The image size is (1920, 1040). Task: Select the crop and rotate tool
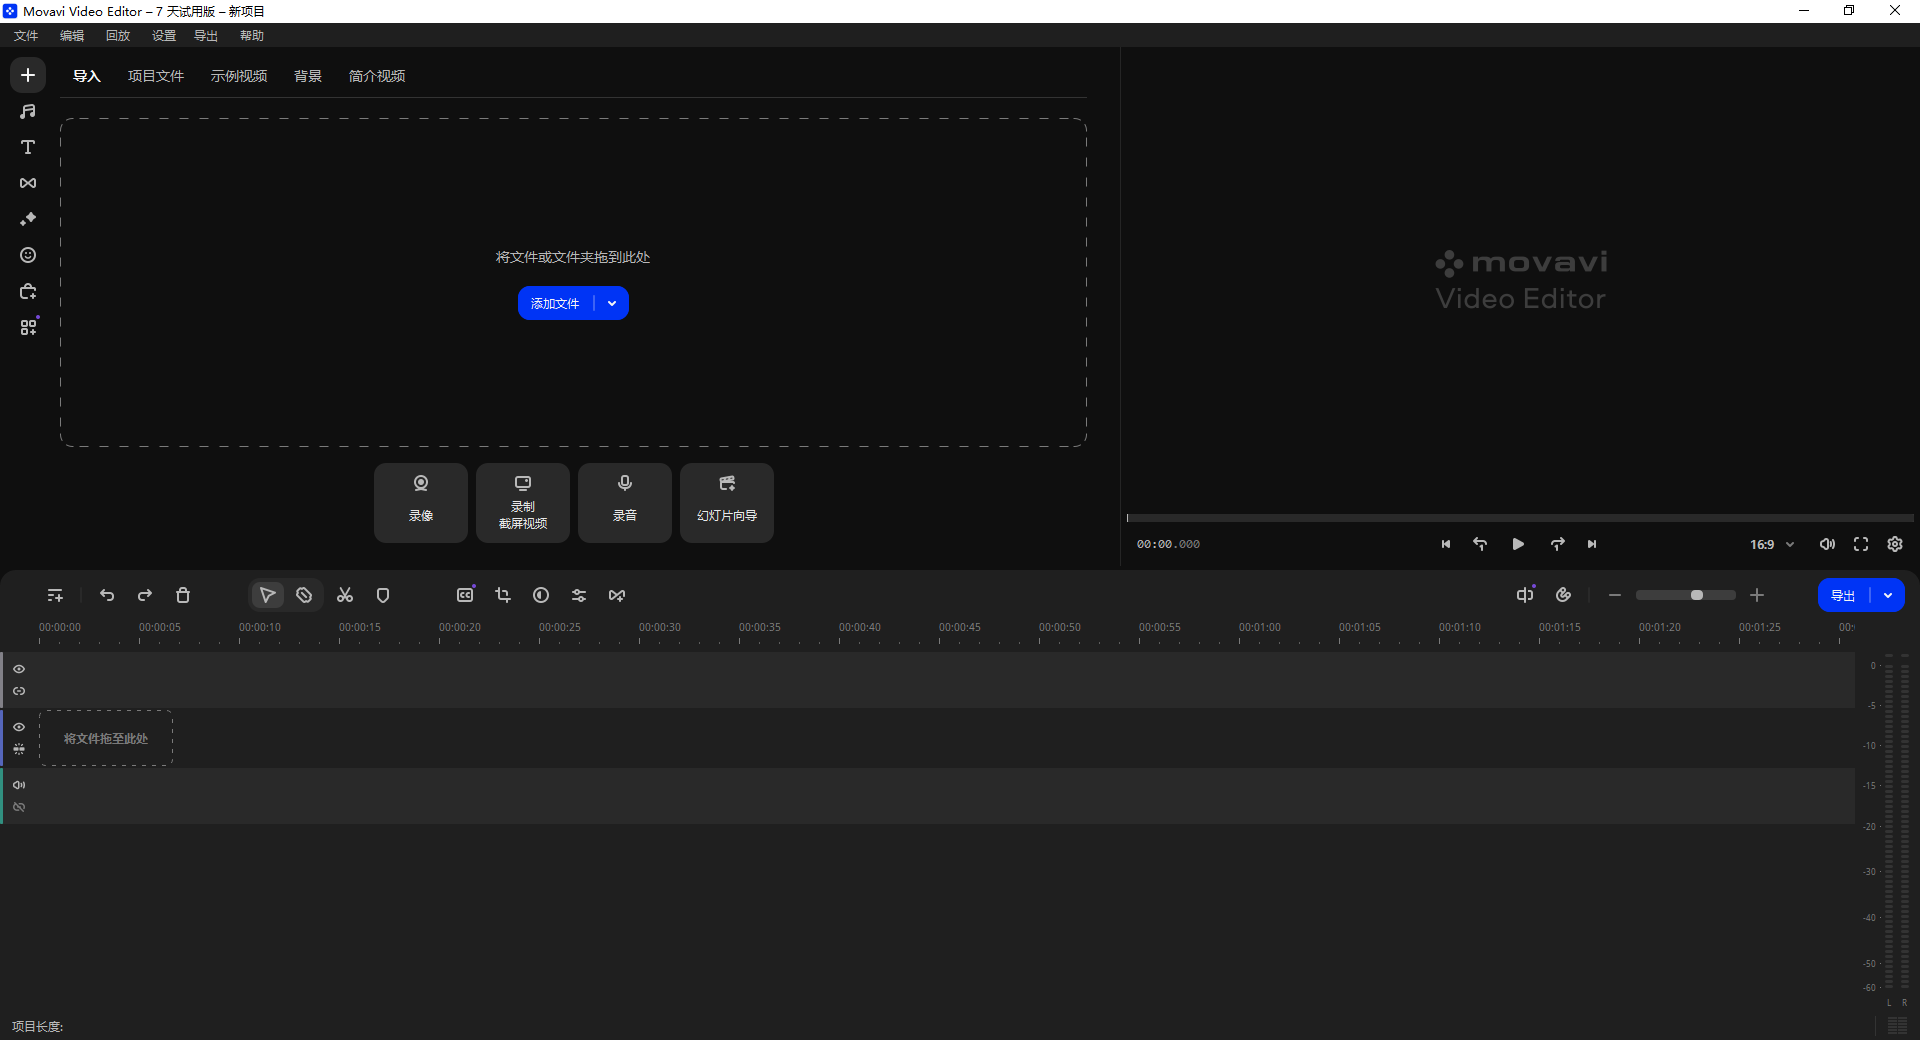[x=503, y=595]
